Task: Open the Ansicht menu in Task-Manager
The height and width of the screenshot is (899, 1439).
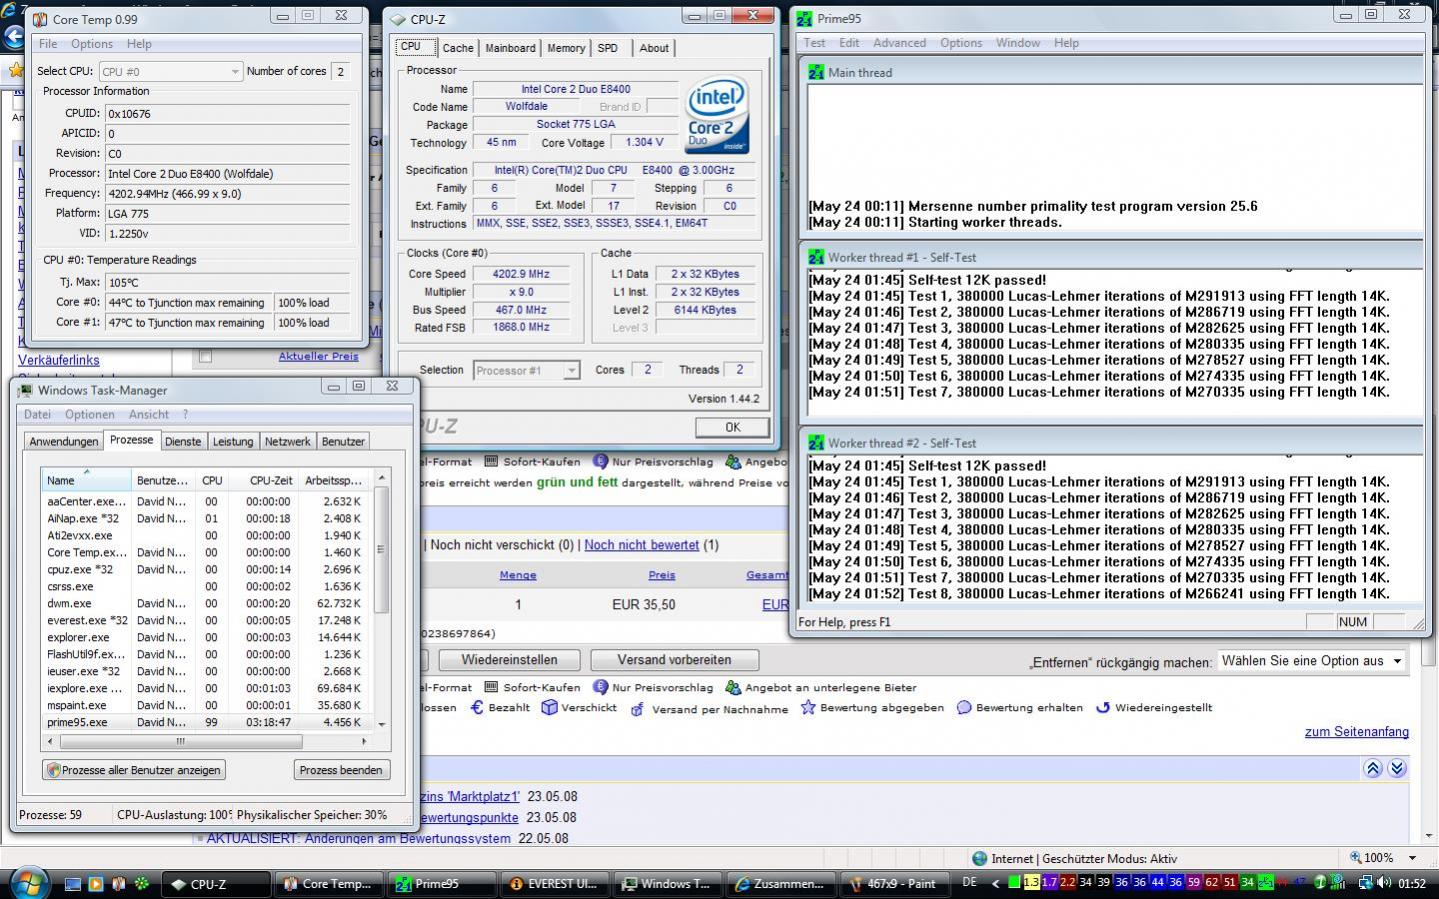Action: (x=148, y=414)
